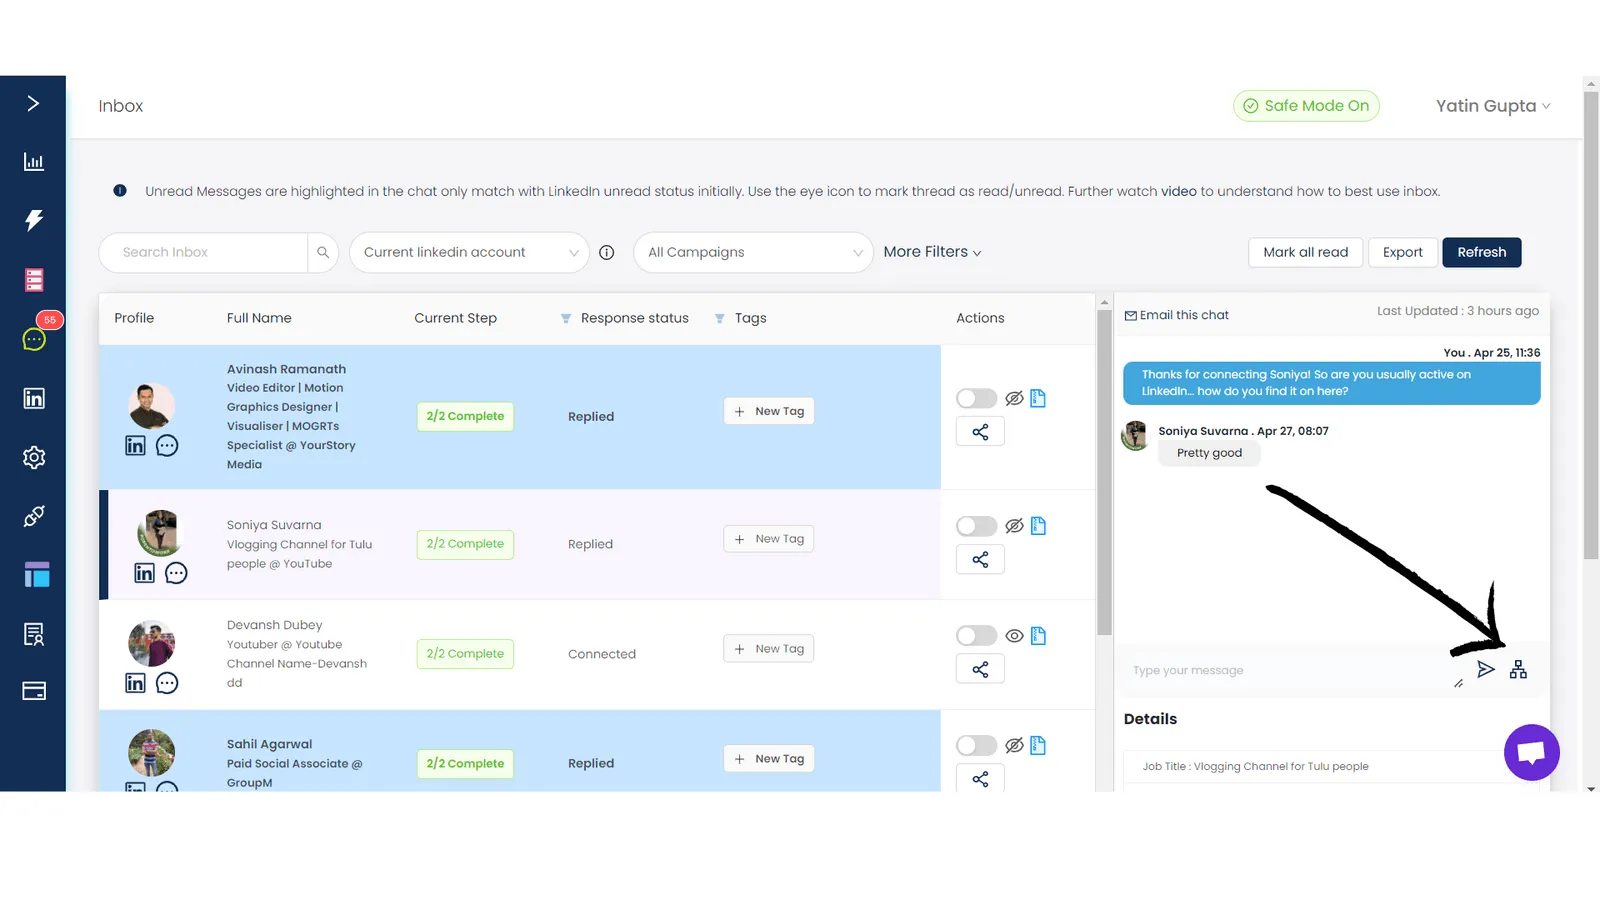This screenshot has height=900, width=1600.
Task: Open the settings gear in the sidebar
Action: click(33, 457)
